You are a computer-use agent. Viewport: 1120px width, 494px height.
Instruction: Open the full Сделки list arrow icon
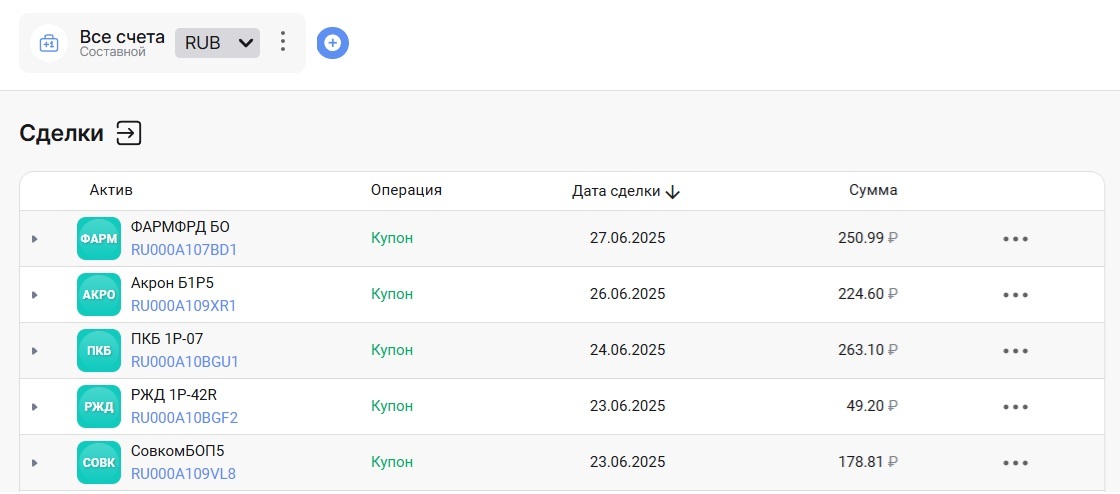point(129,133)
